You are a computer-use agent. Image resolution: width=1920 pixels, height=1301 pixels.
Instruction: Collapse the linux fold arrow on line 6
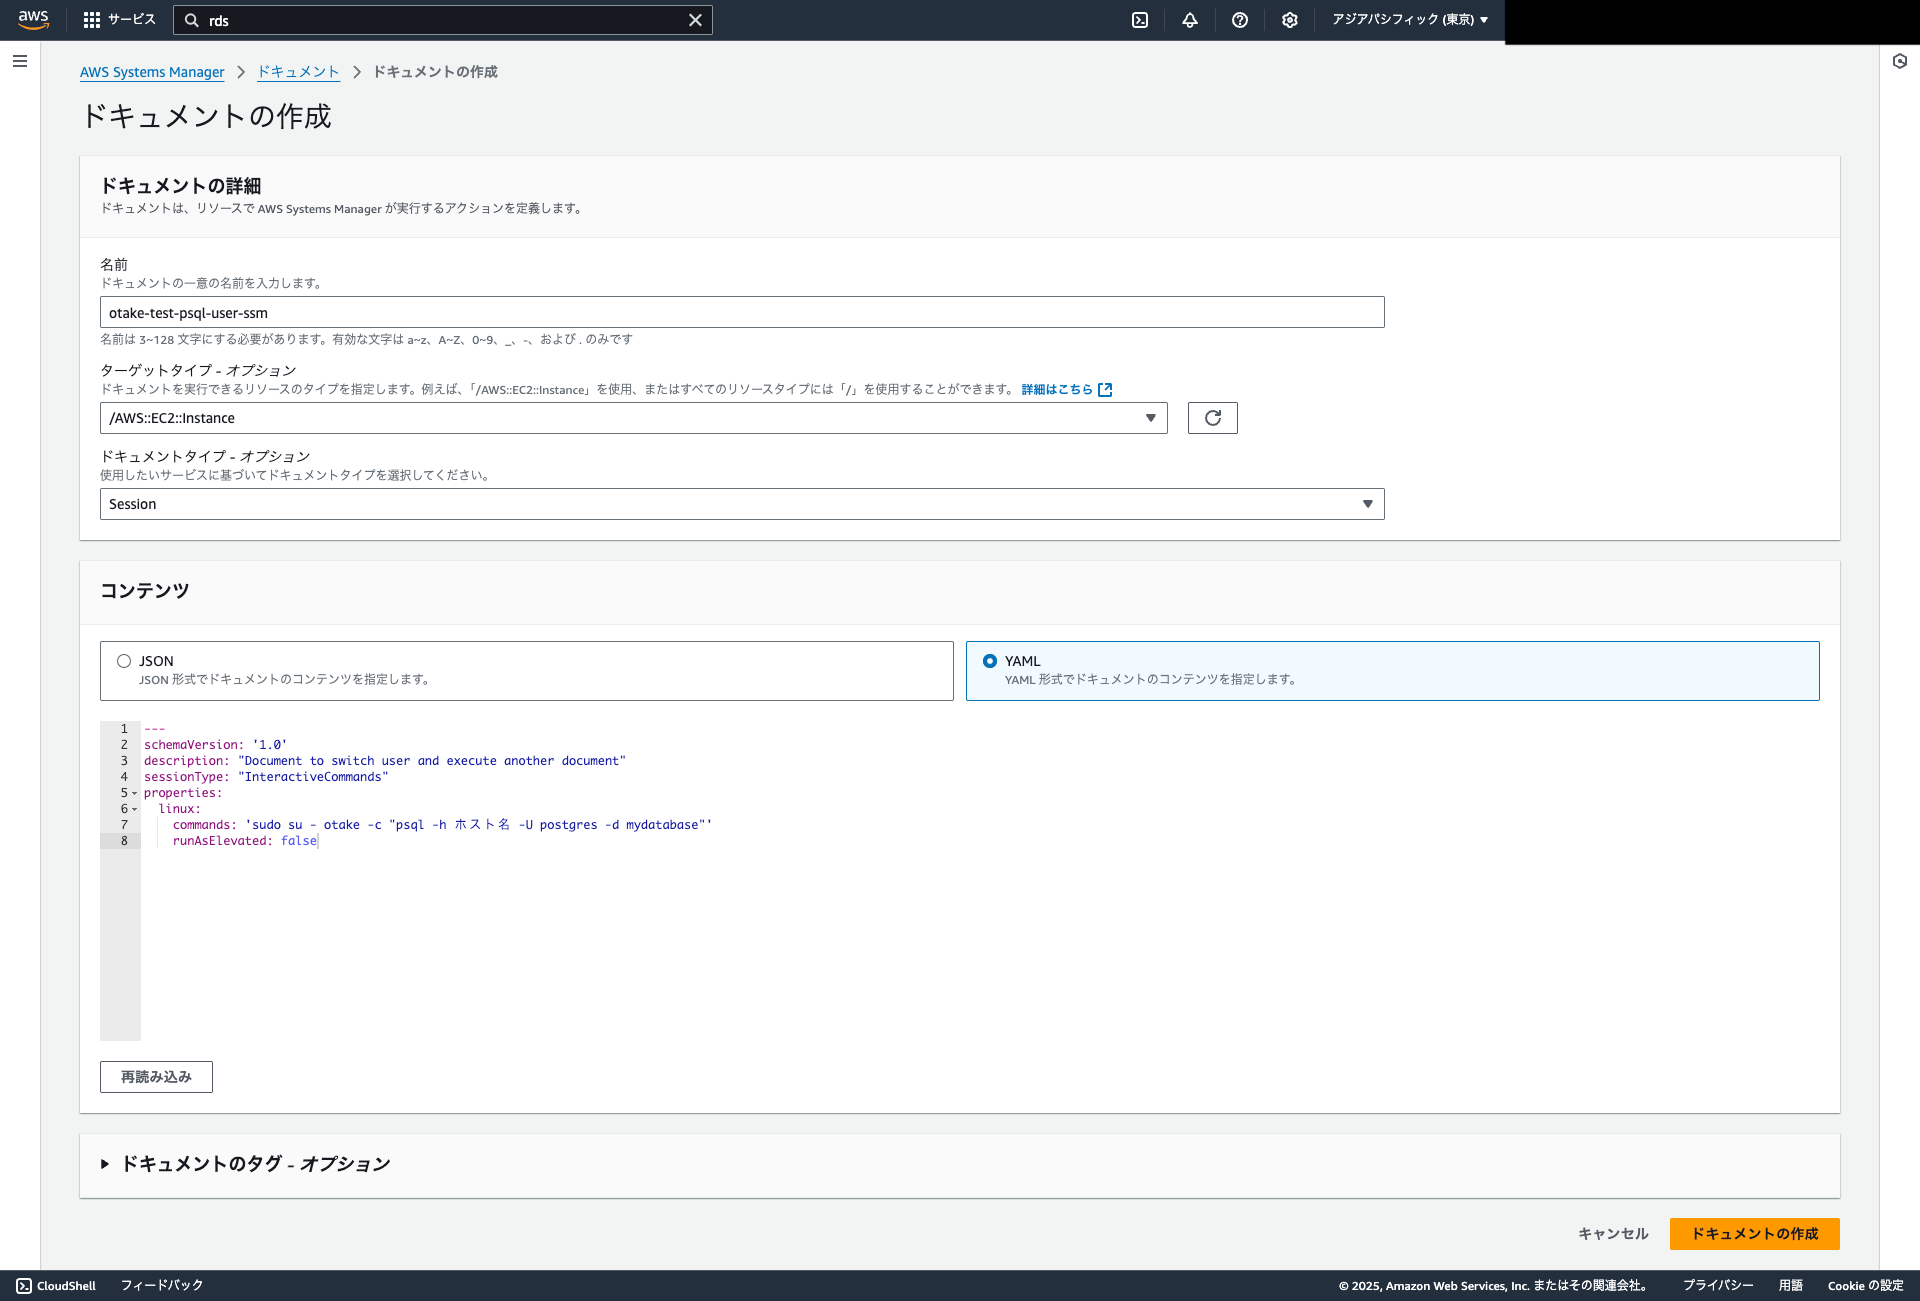pos(135,810)
